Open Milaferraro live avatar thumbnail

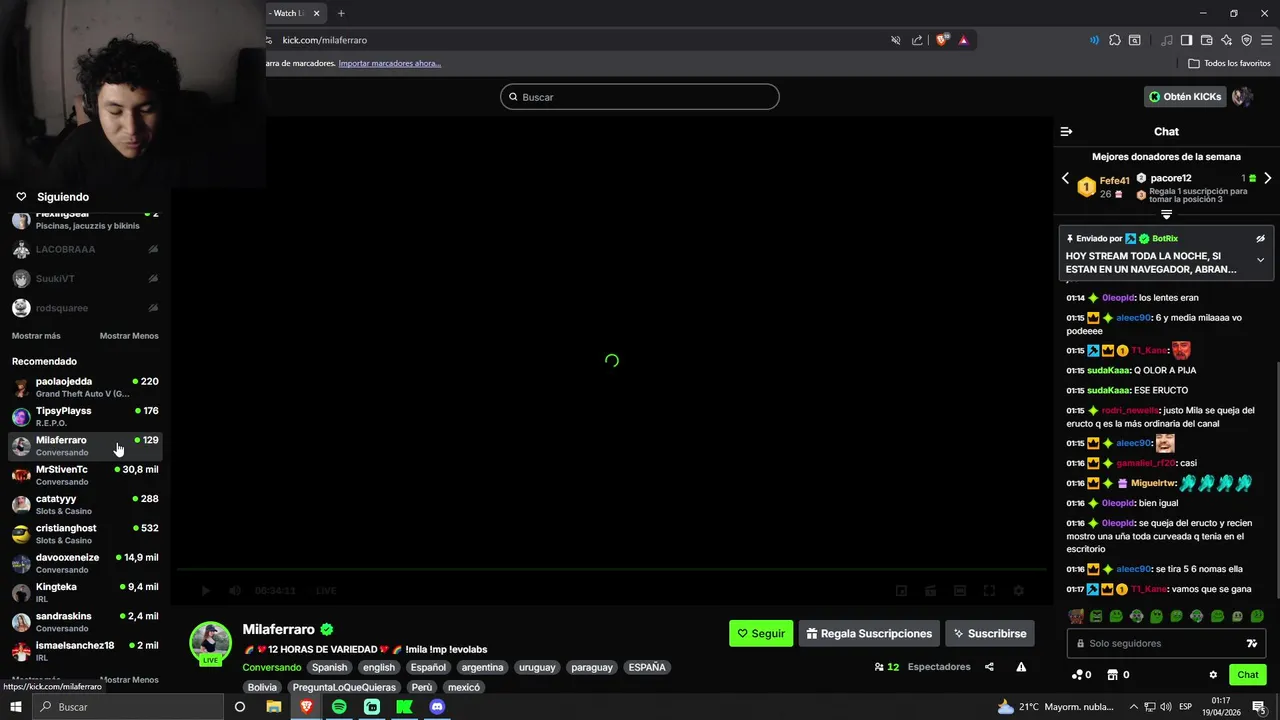(x=211, y=643)
